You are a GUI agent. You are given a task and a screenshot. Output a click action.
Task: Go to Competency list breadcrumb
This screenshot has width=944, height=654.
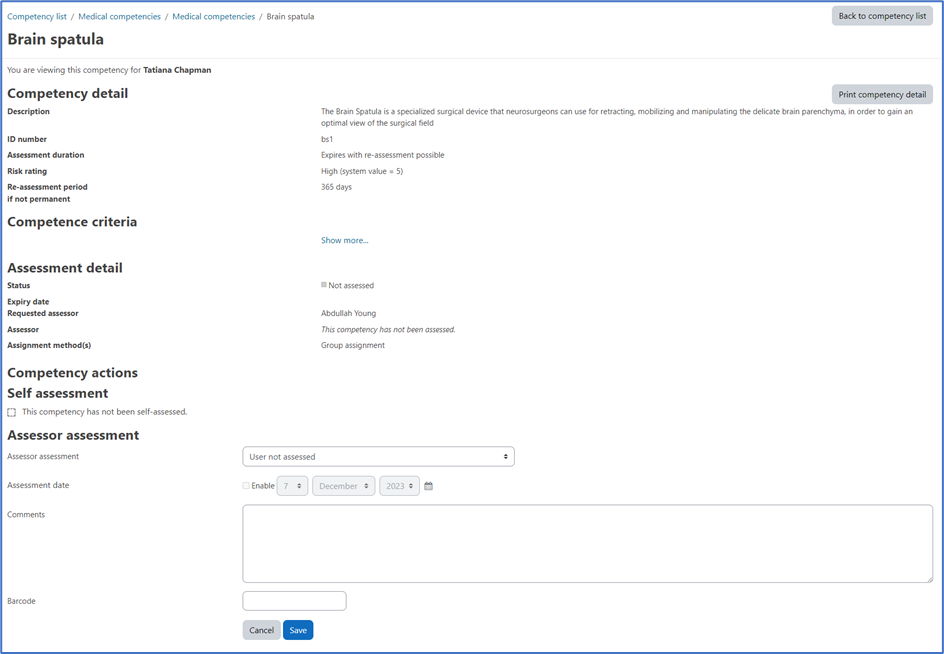click(x=37, y=16)
